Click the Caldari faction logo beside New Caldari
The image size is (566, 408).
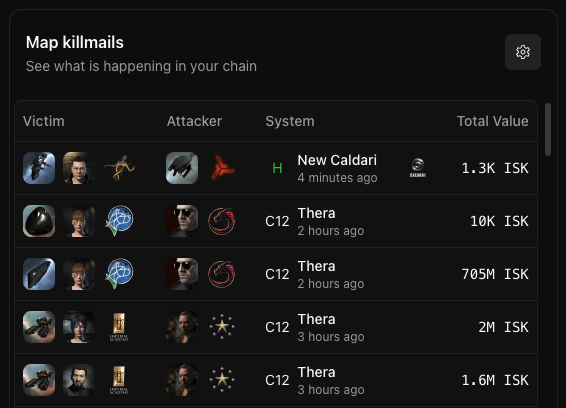tap(418, 168)
